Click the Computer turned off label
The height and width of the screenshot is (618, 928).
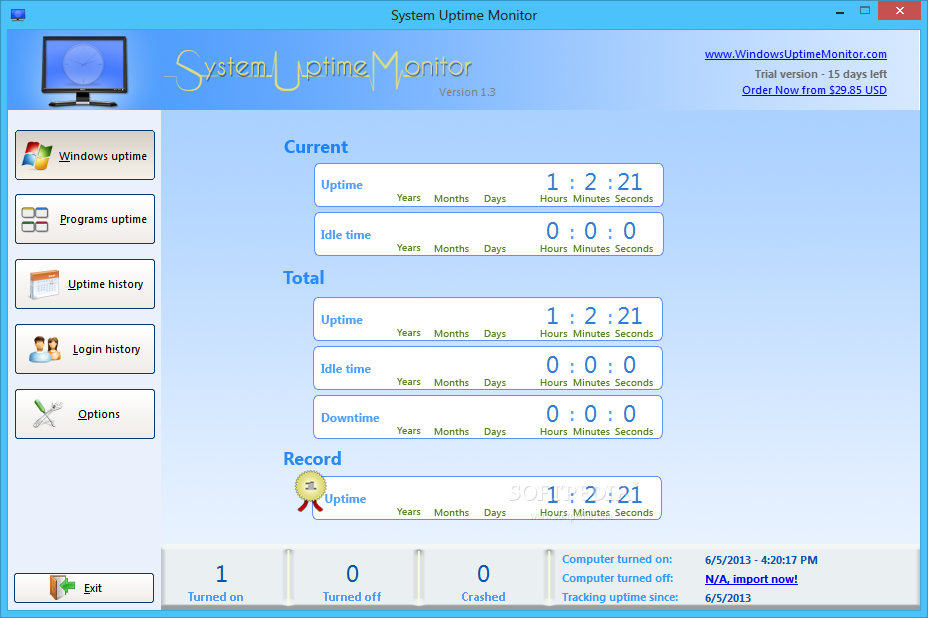618,578
